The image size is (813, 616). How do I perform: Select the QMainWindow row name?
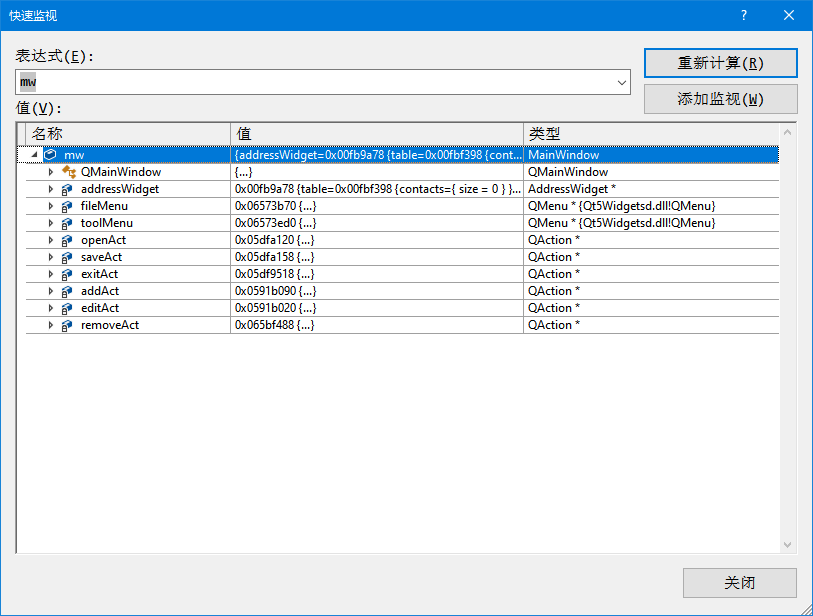(x=121, y=172)
